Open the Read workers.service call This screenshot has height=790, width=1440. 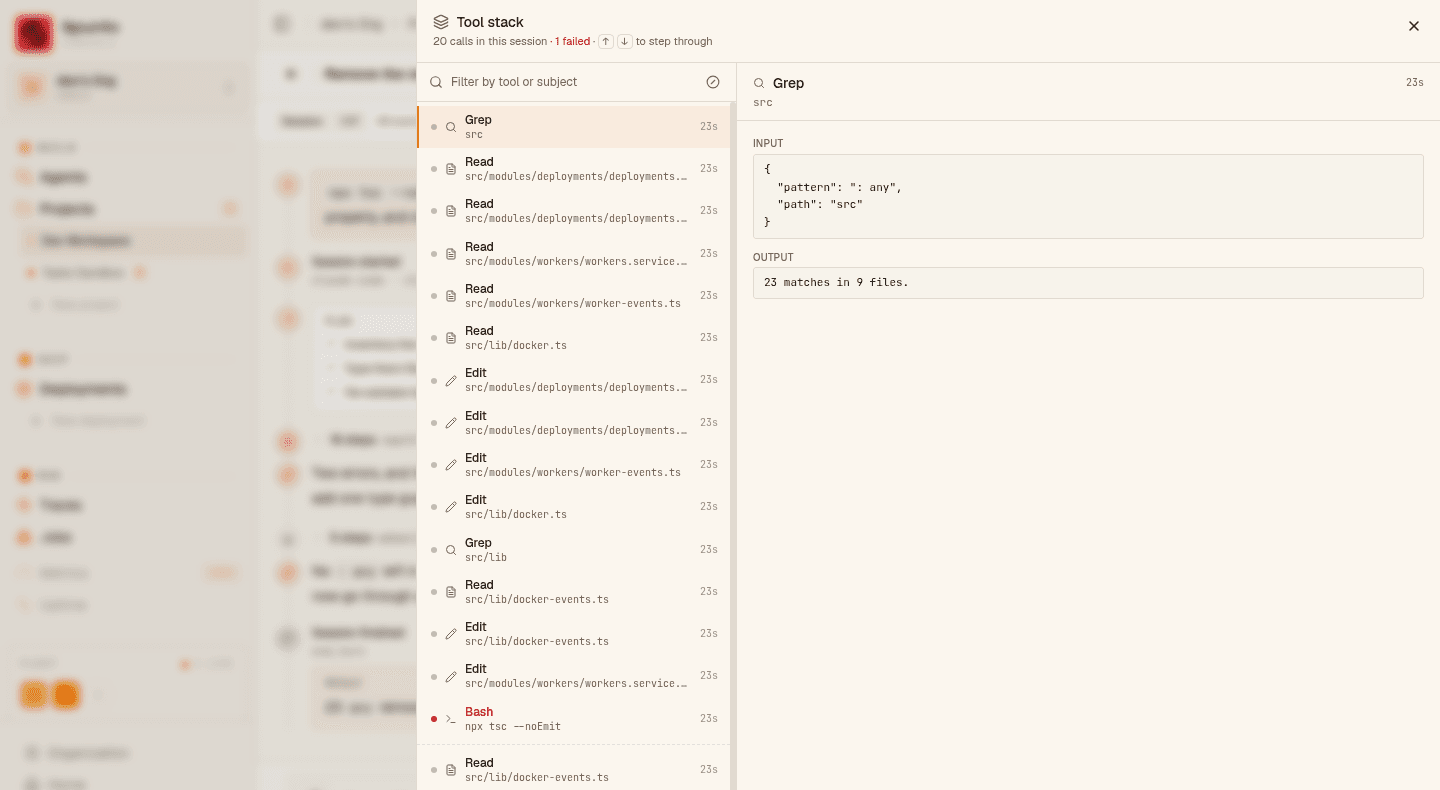point(574,254)
